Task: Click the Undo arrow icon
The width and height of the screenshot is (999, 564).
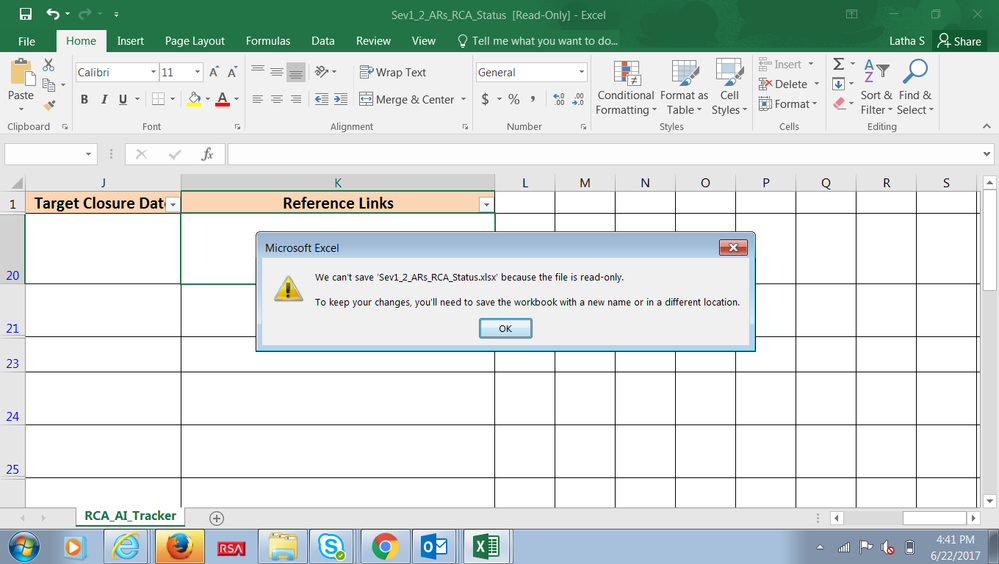Action: click(53, 14)
